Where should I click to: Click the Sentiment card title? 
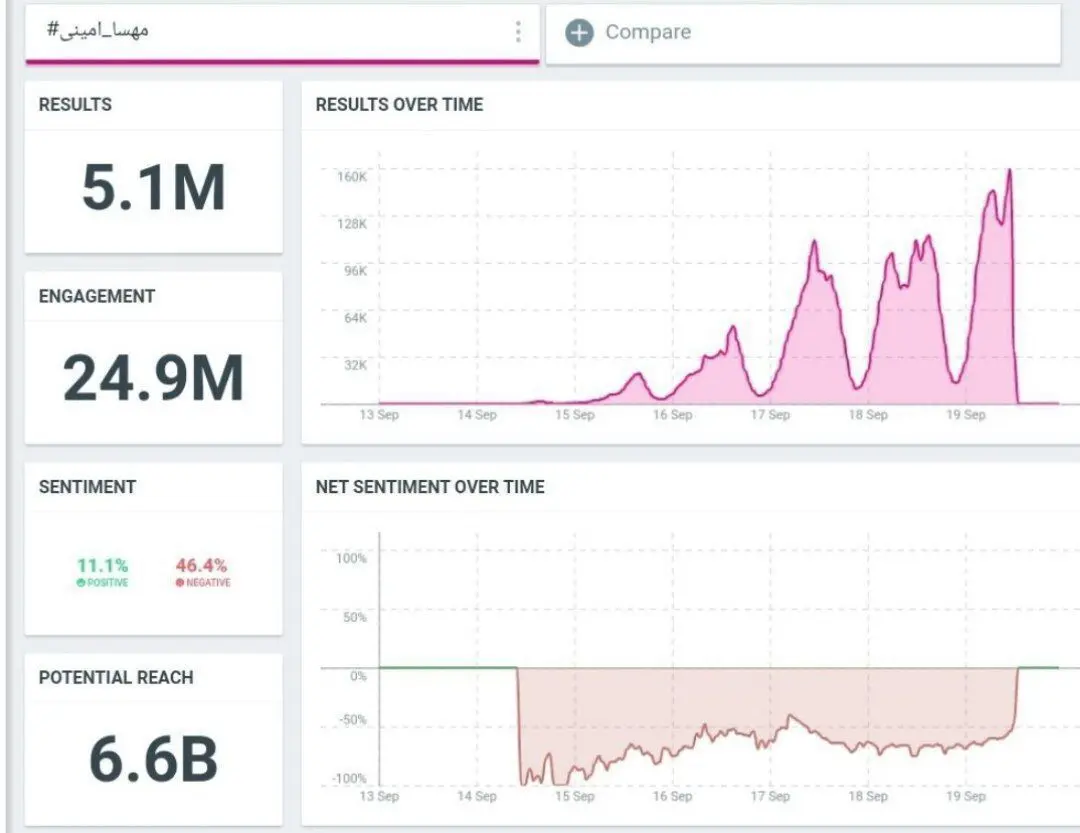point(87,487)
